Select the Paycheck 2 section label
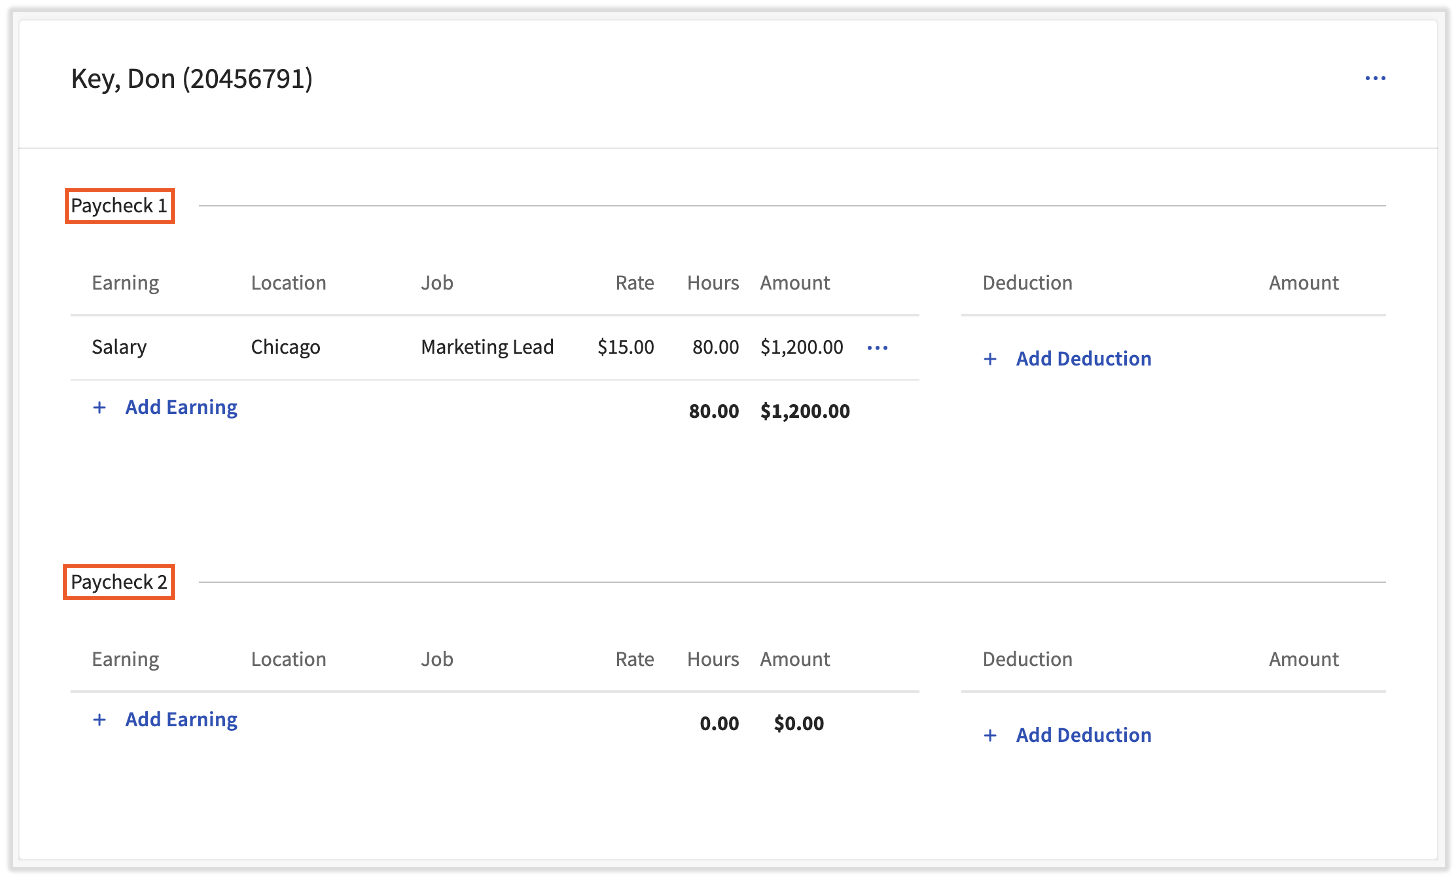This screenshot has width=1456, height=878. (x=118, y=581)
